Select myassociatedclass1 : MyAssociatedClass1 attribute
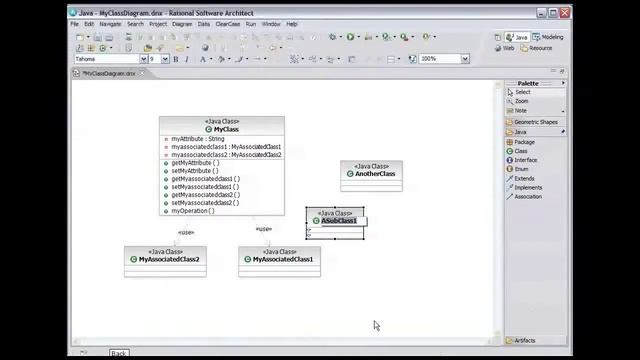Image resolution: width=640 pixels, height=360 pixels. pyautogui.click(x=226, y=147)
